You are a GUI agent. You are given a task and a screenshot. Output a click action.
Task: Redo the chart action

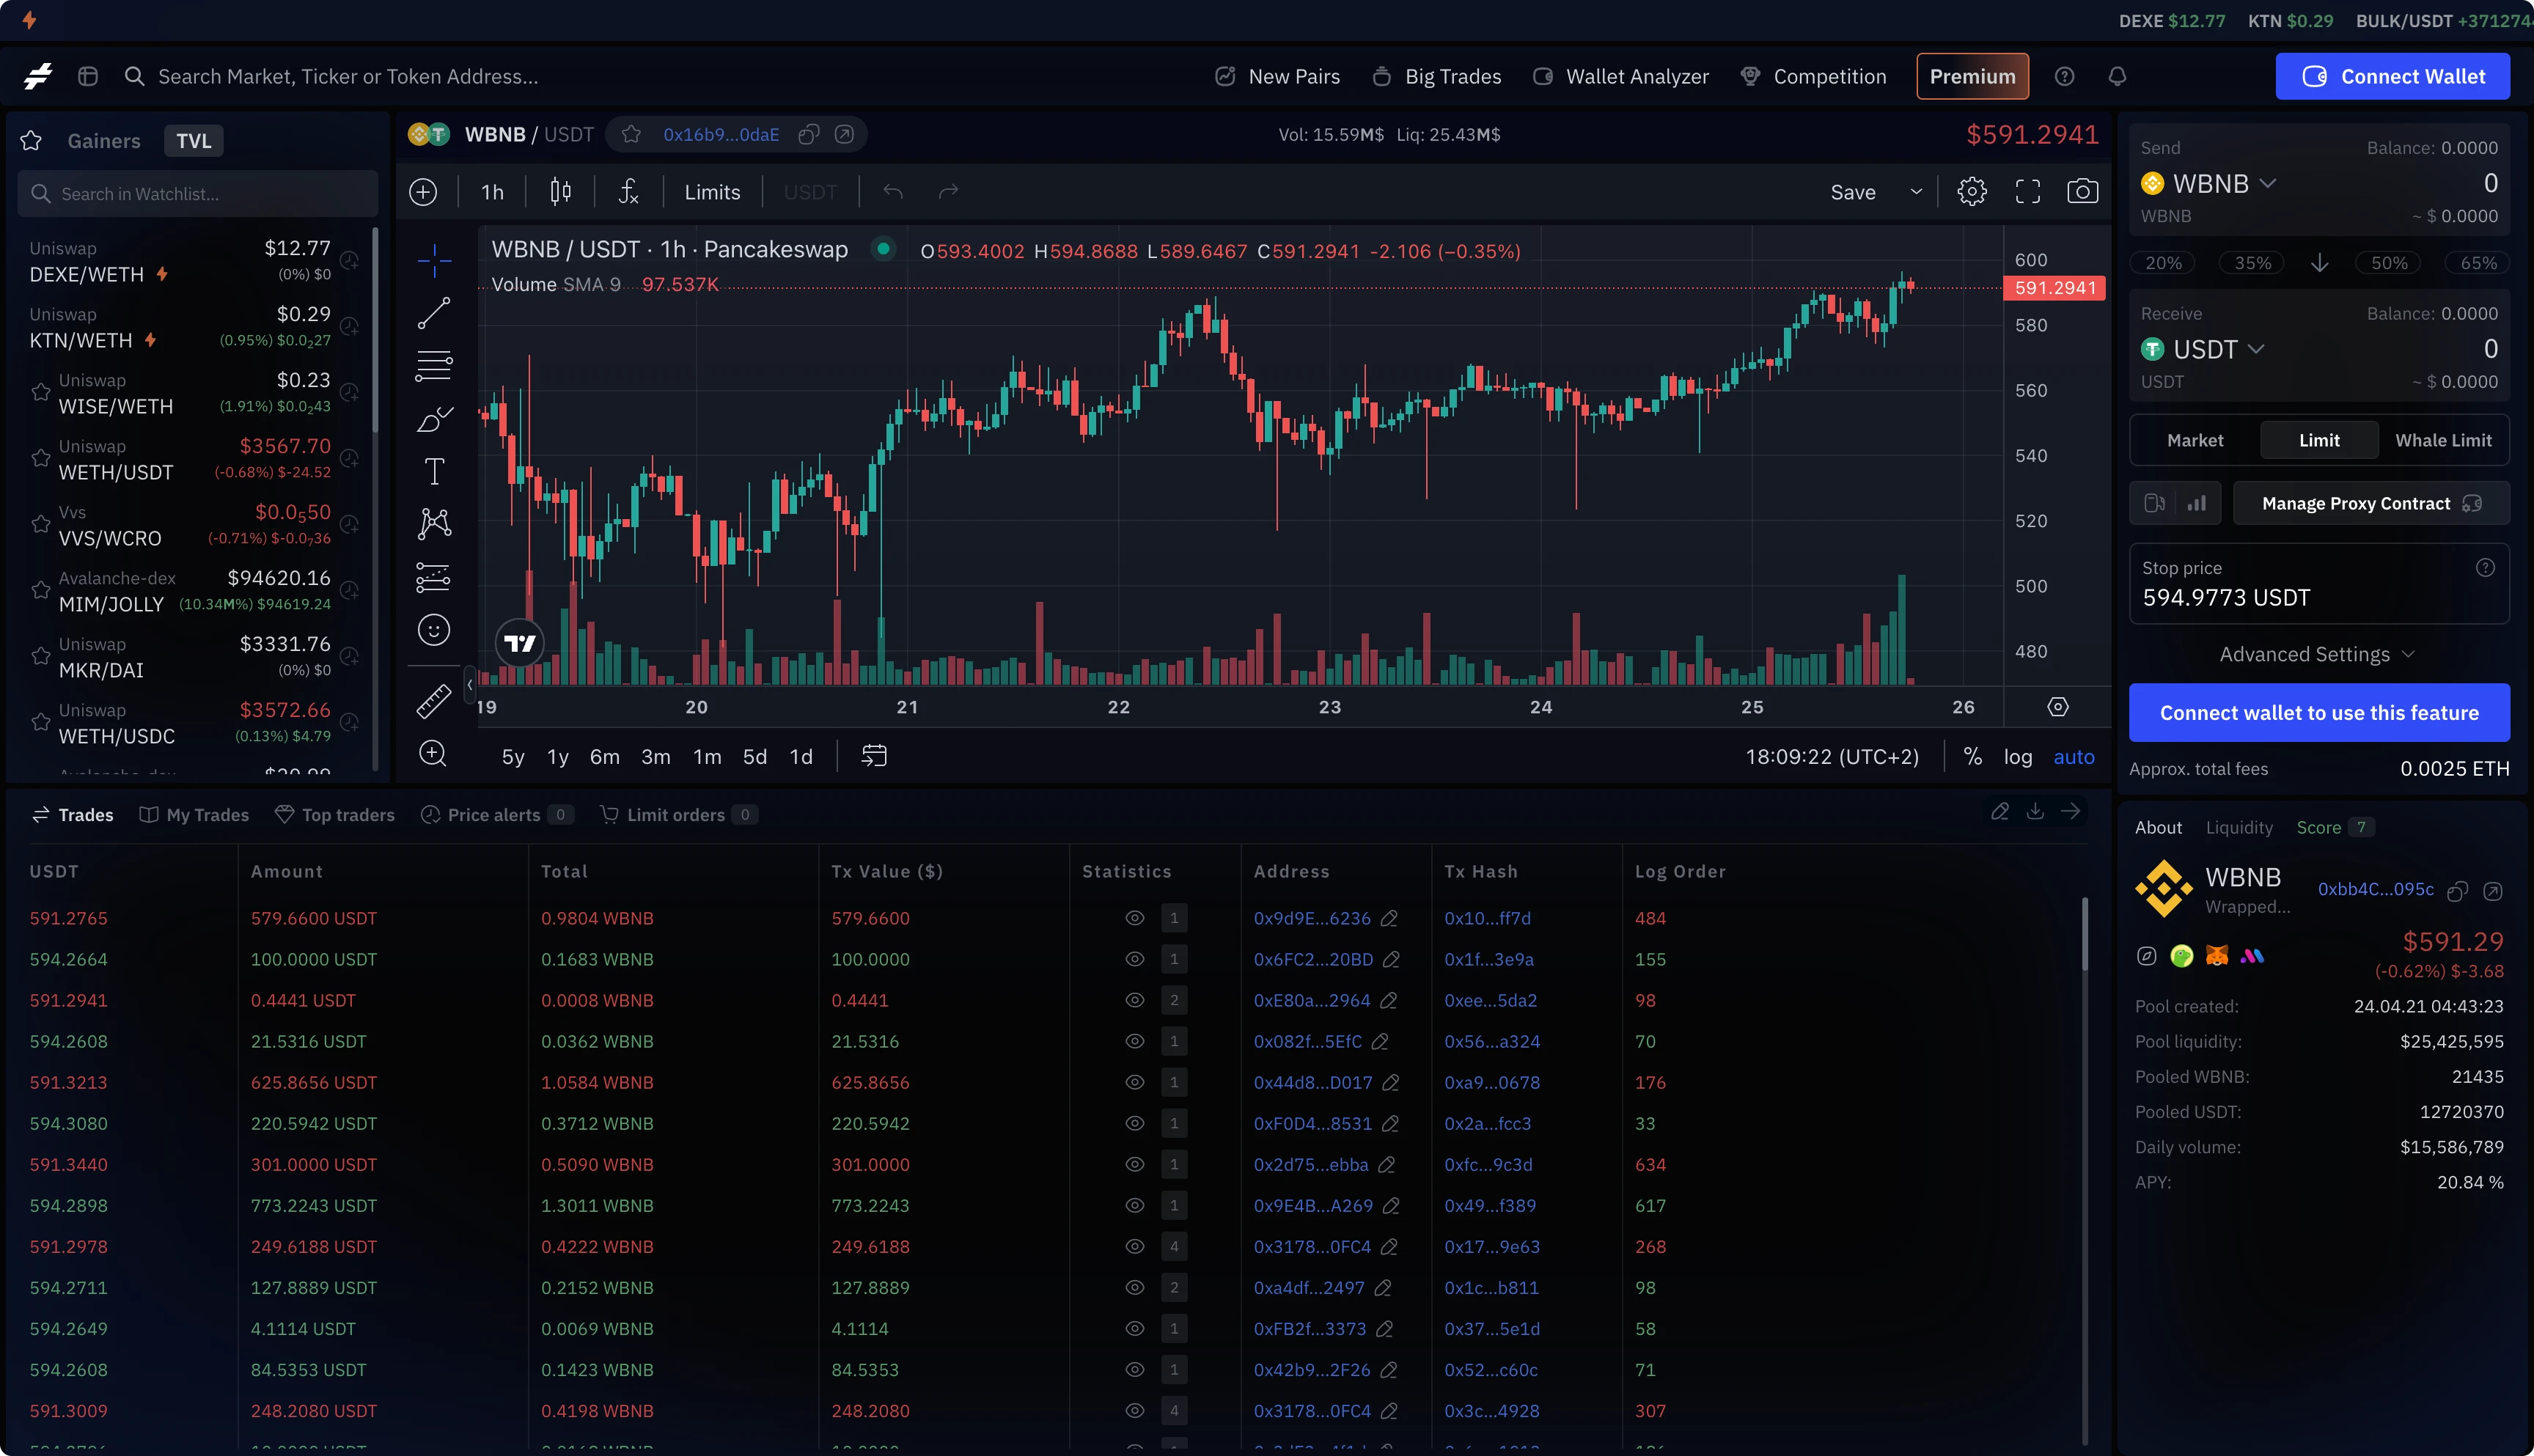coord(948,192)
